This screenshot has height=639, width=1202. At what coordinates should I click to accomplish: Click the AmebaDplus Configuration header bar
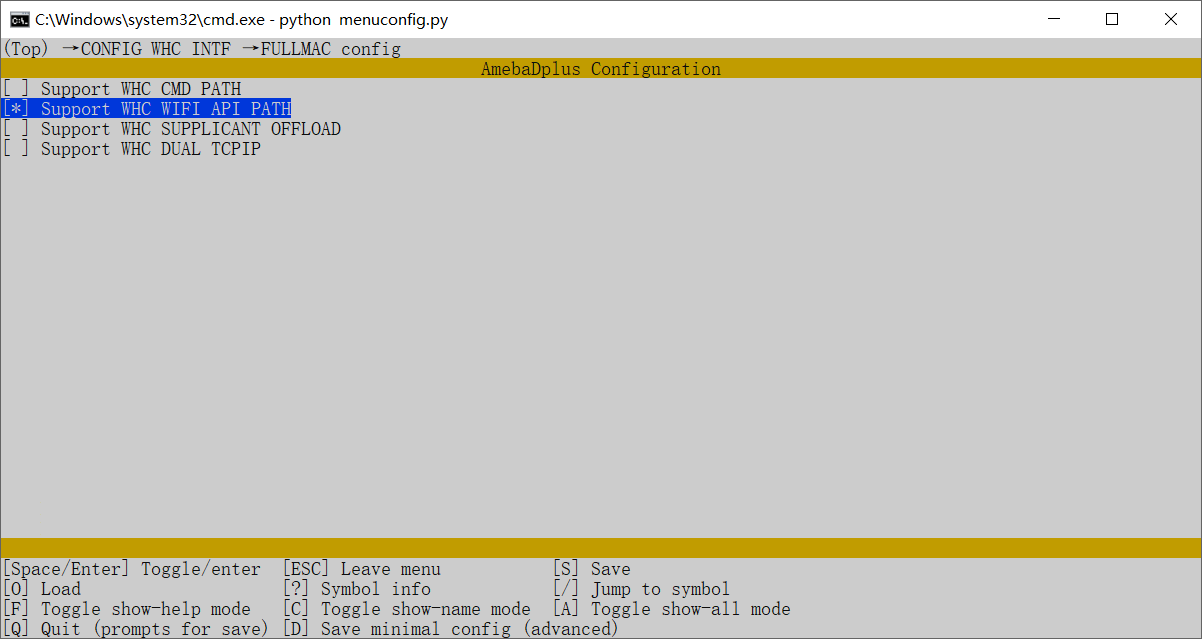(600, 69)
